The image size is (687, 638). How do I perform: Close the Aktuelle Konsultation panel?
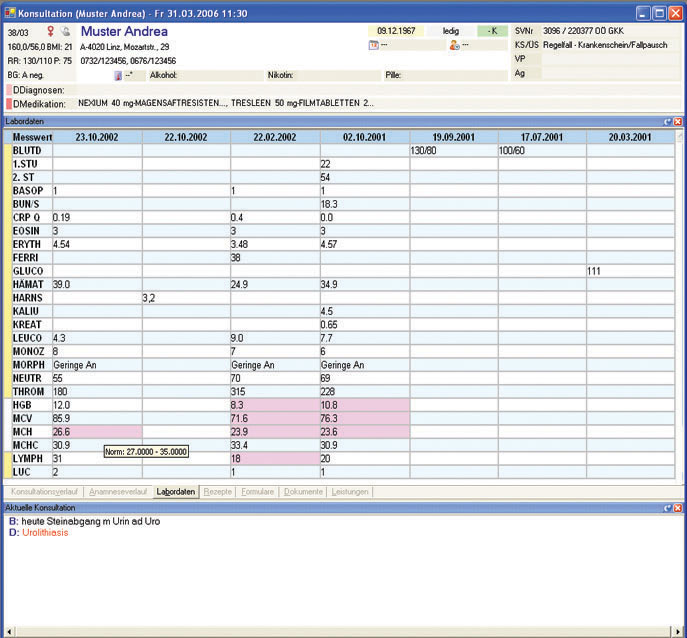click(x=678, y=510)
